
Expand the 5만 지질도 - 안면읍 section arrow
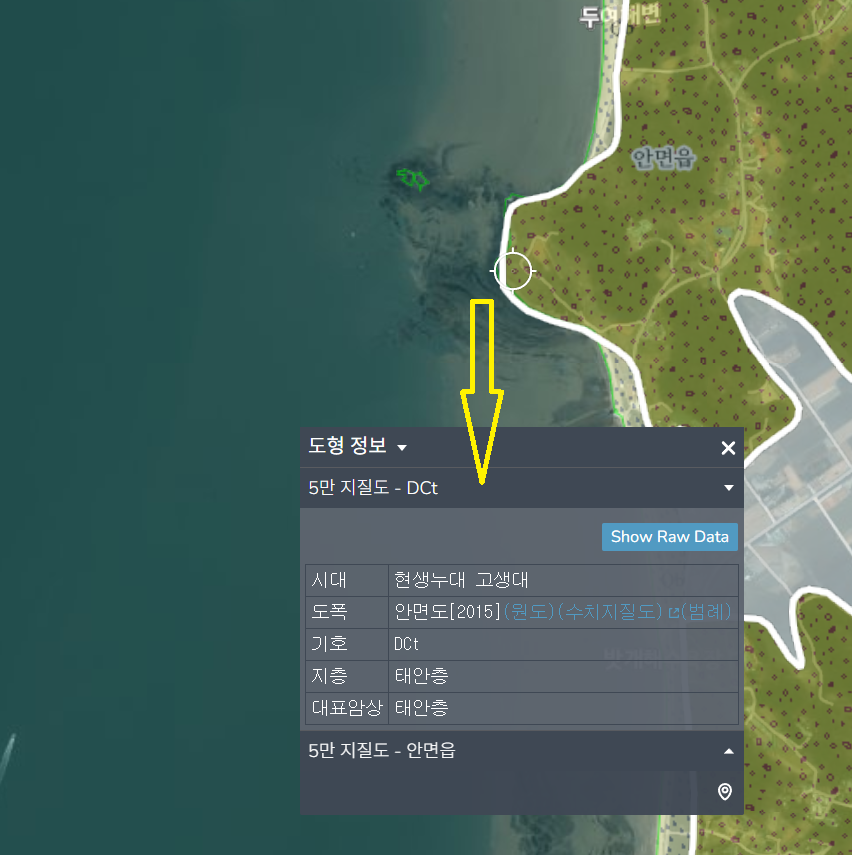(728, 751)
